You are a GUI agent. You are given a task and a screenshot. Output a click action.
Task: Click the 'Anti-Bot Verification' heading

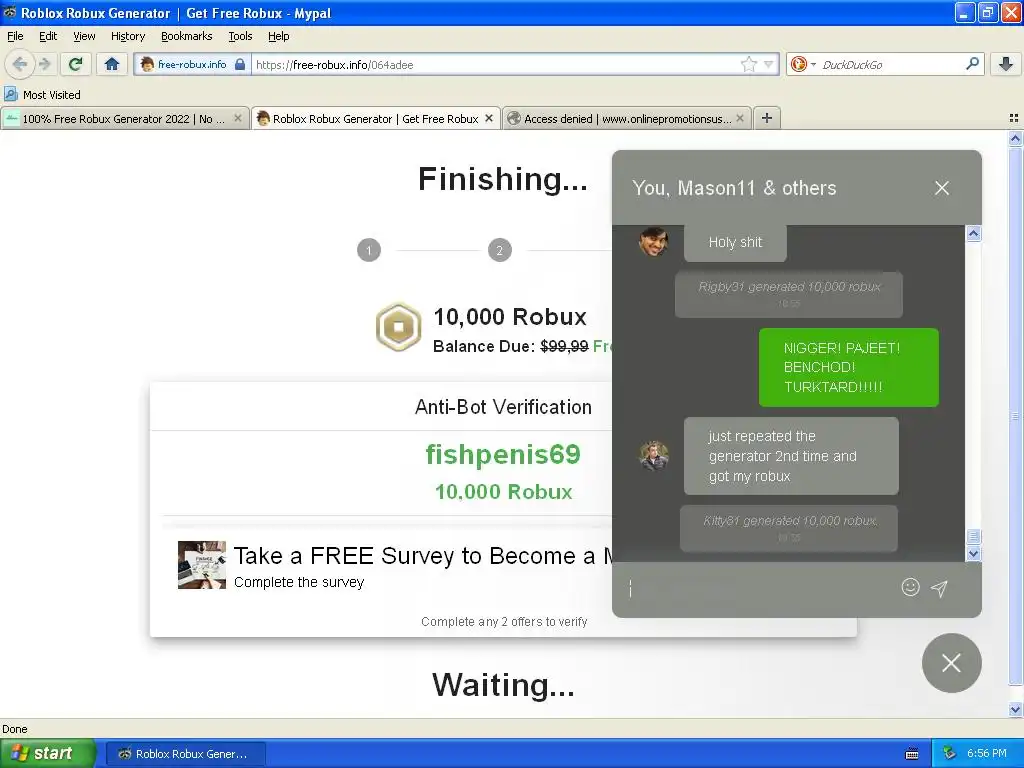[x=503, y=407]
